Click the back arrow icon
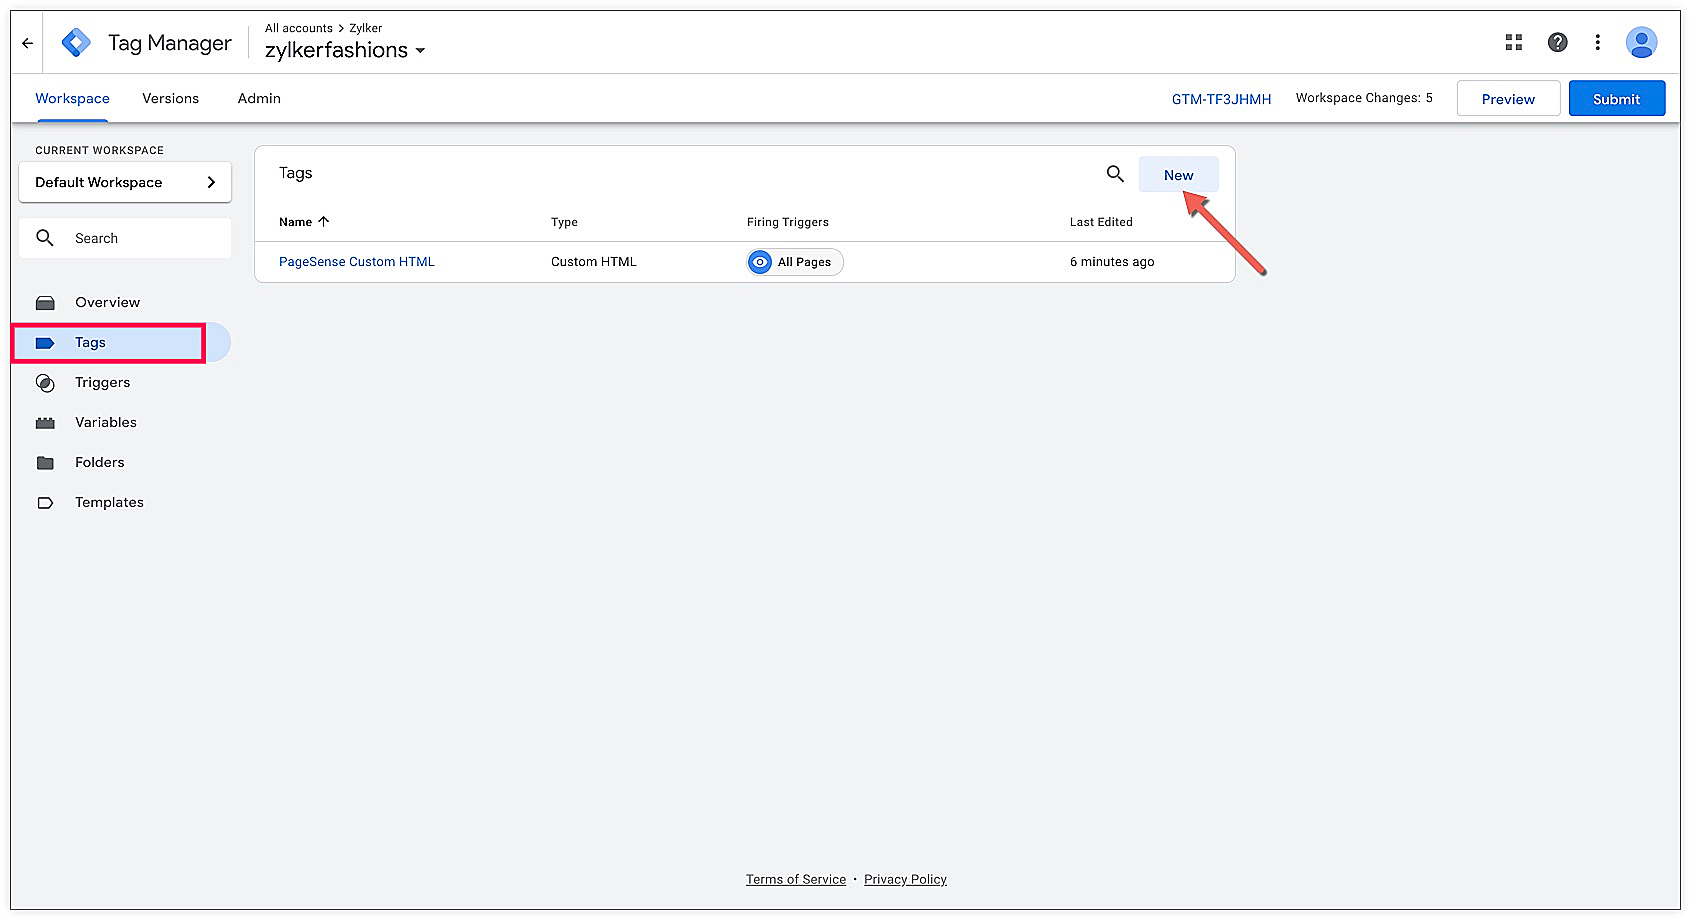 28,43
